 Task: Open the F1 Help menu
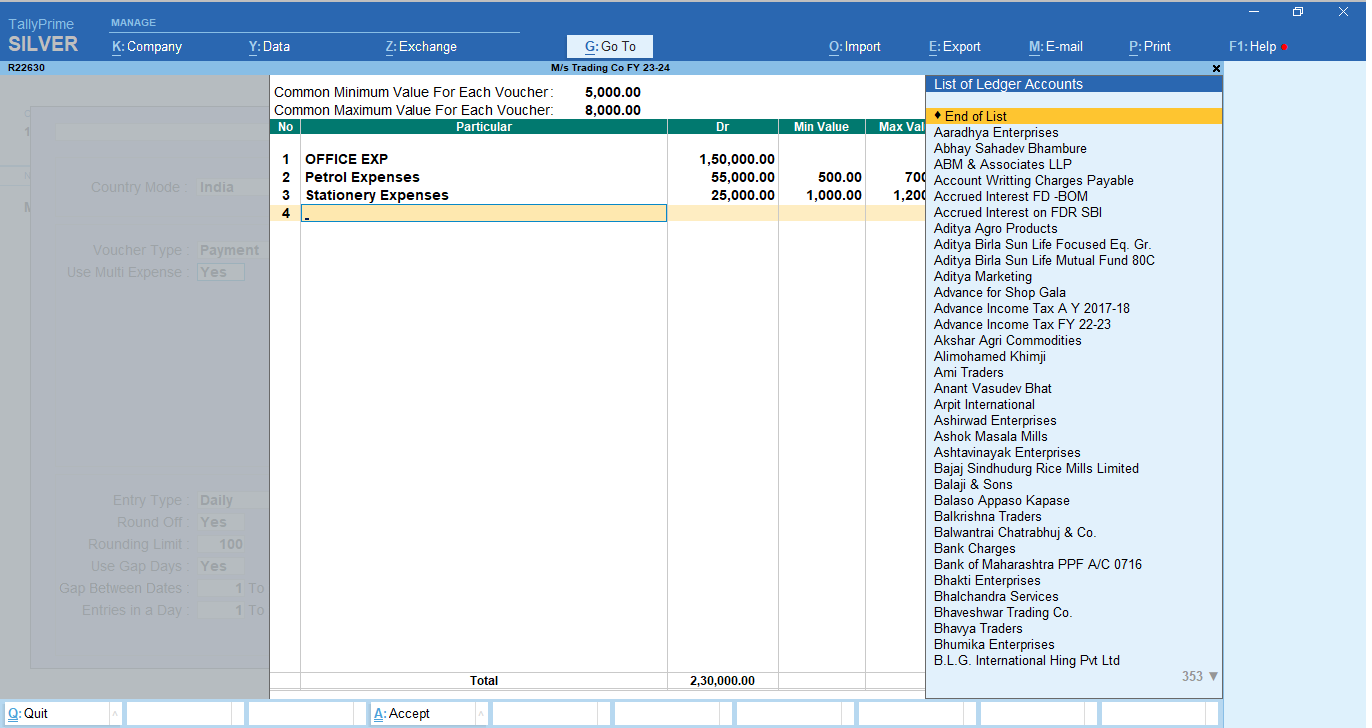[1253, 46]
